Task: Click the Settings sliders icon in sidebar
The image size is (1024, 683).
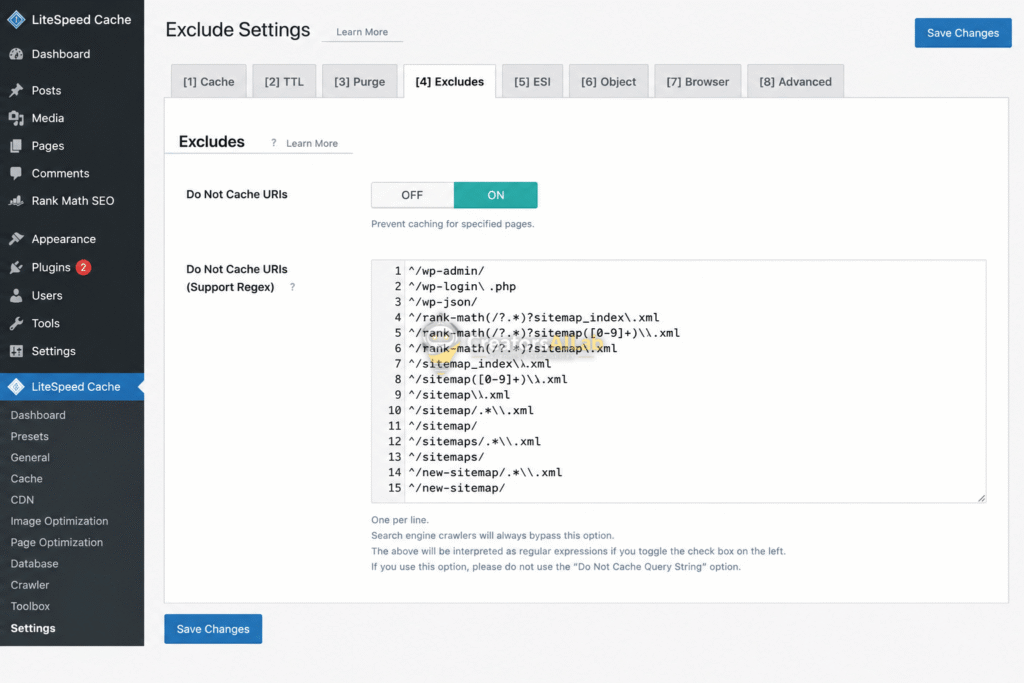Action: [16, 351]
